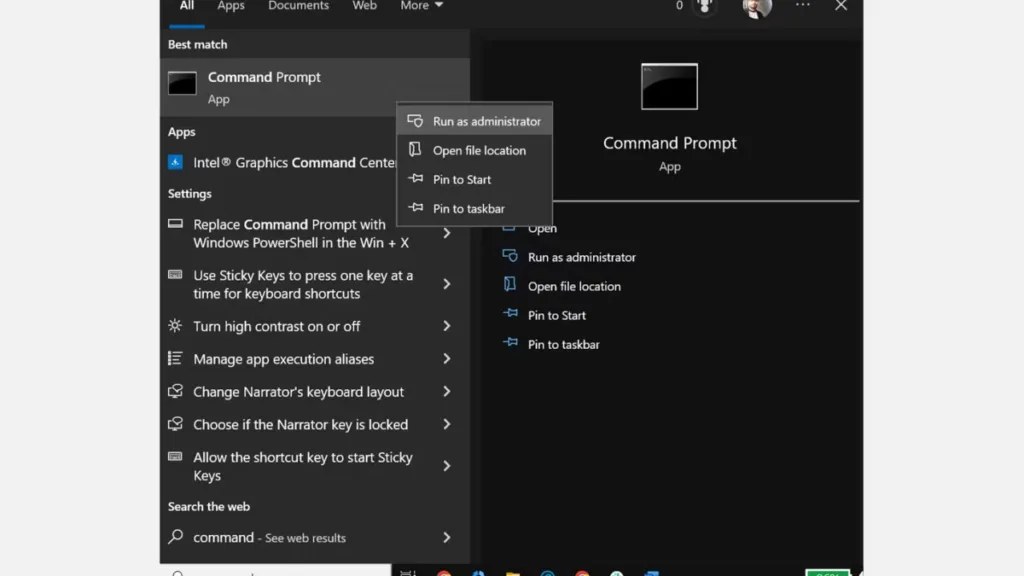Click file icon in context menu Open file location

(415, 149)
